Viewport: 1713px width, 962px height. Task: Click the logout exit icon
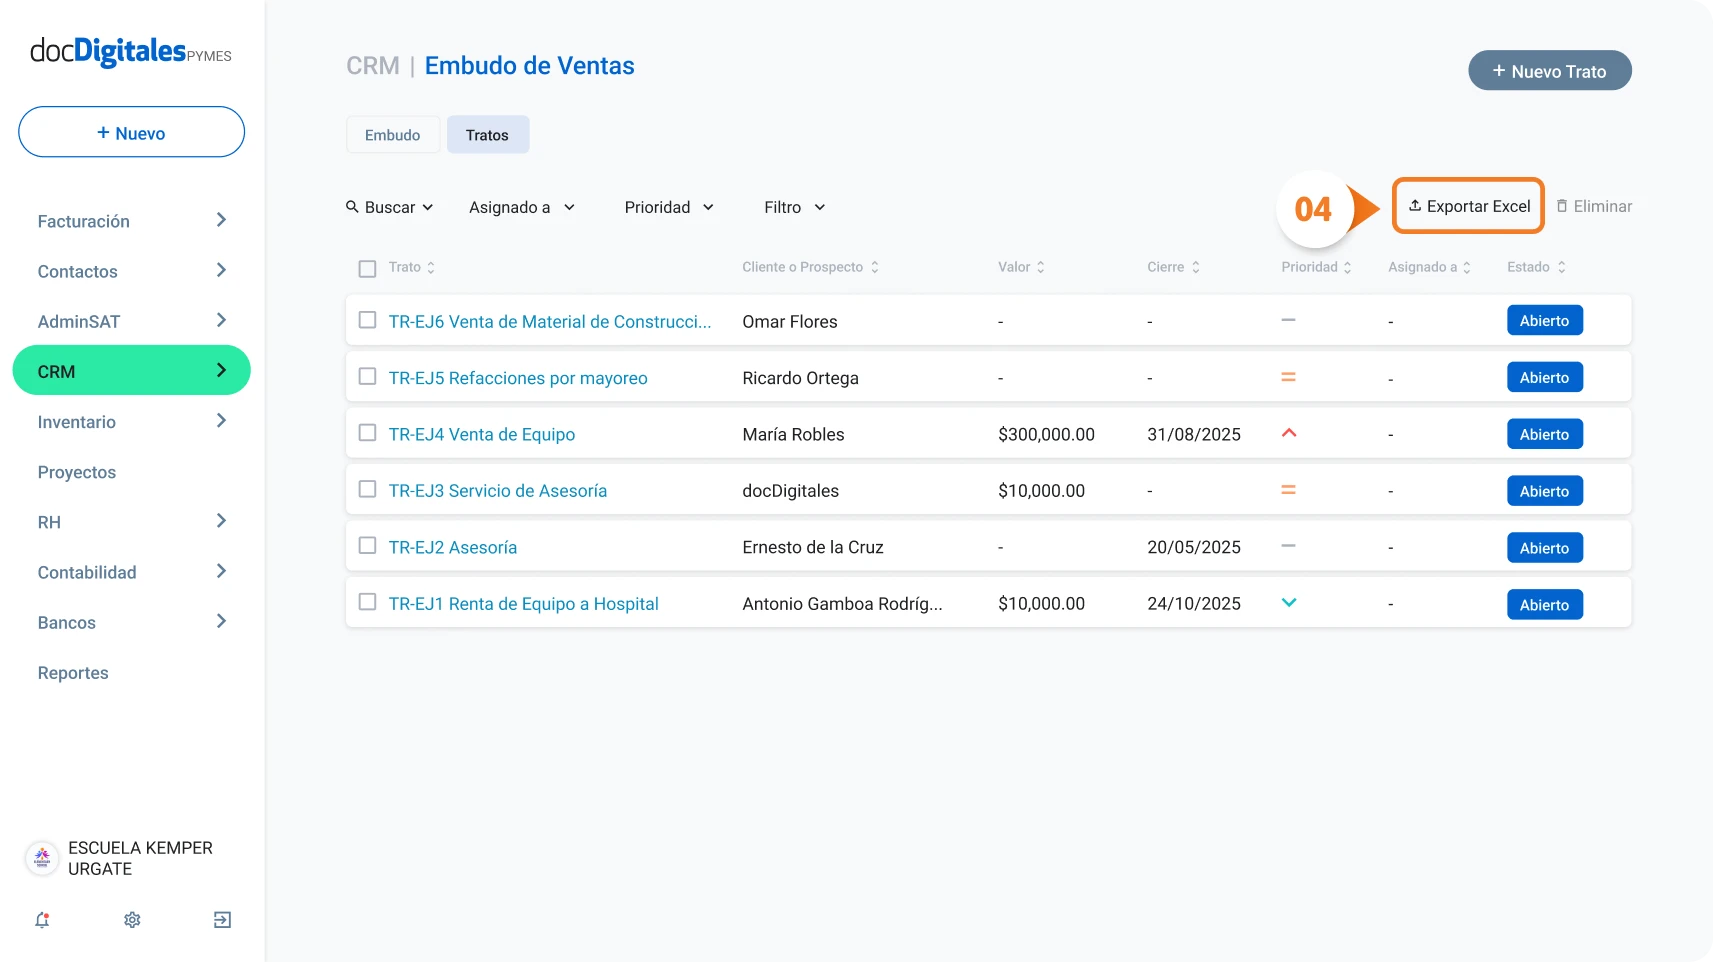223,920
